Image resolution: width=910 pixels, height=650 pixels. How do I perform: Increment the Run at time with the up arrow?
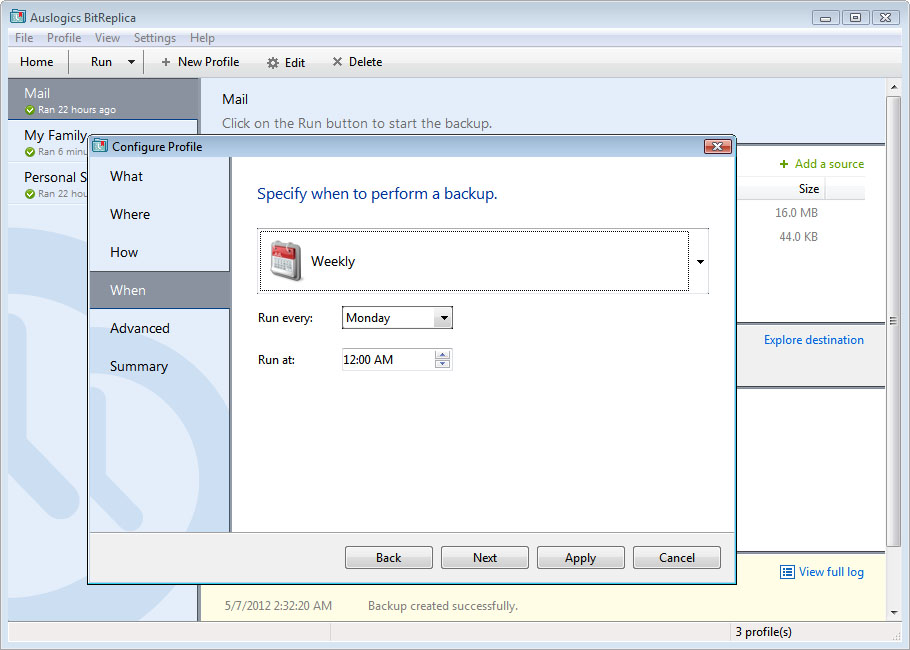[443, 355]
